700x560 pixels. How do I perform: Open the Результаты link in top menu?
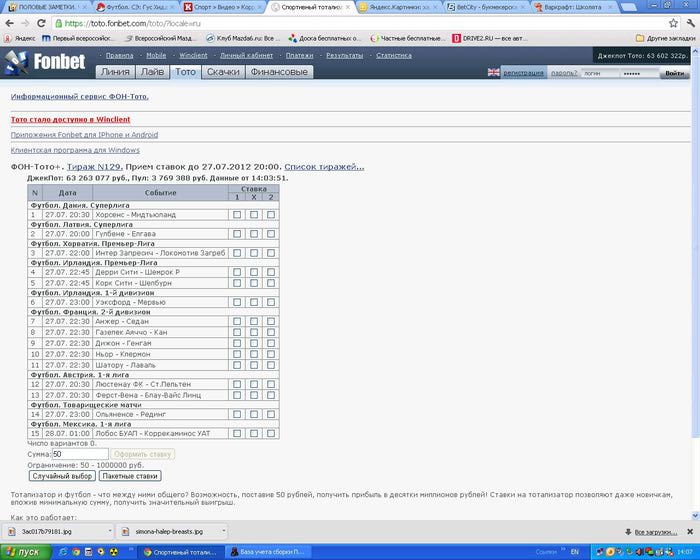(x=345, y=56)
